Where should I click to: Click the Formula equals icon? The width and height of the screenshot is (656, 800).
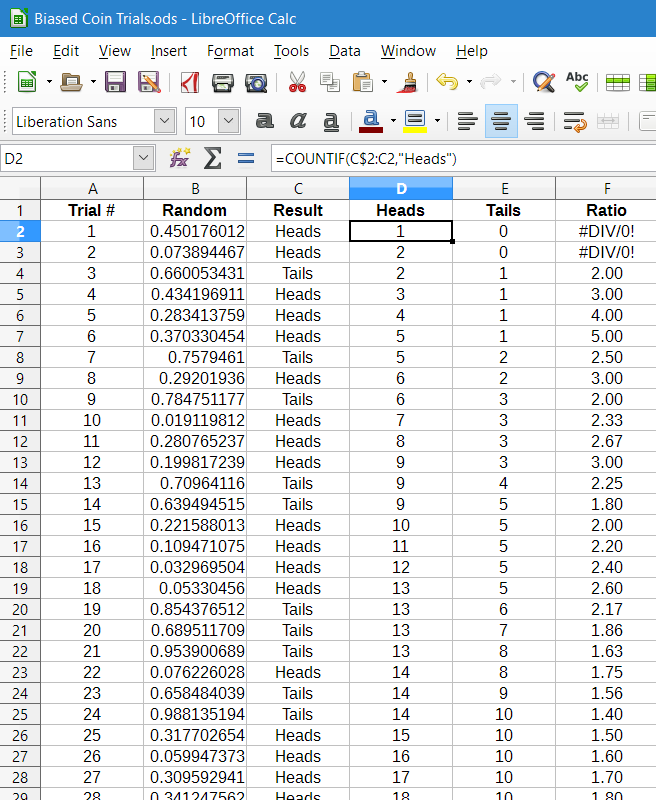(246, 159)
